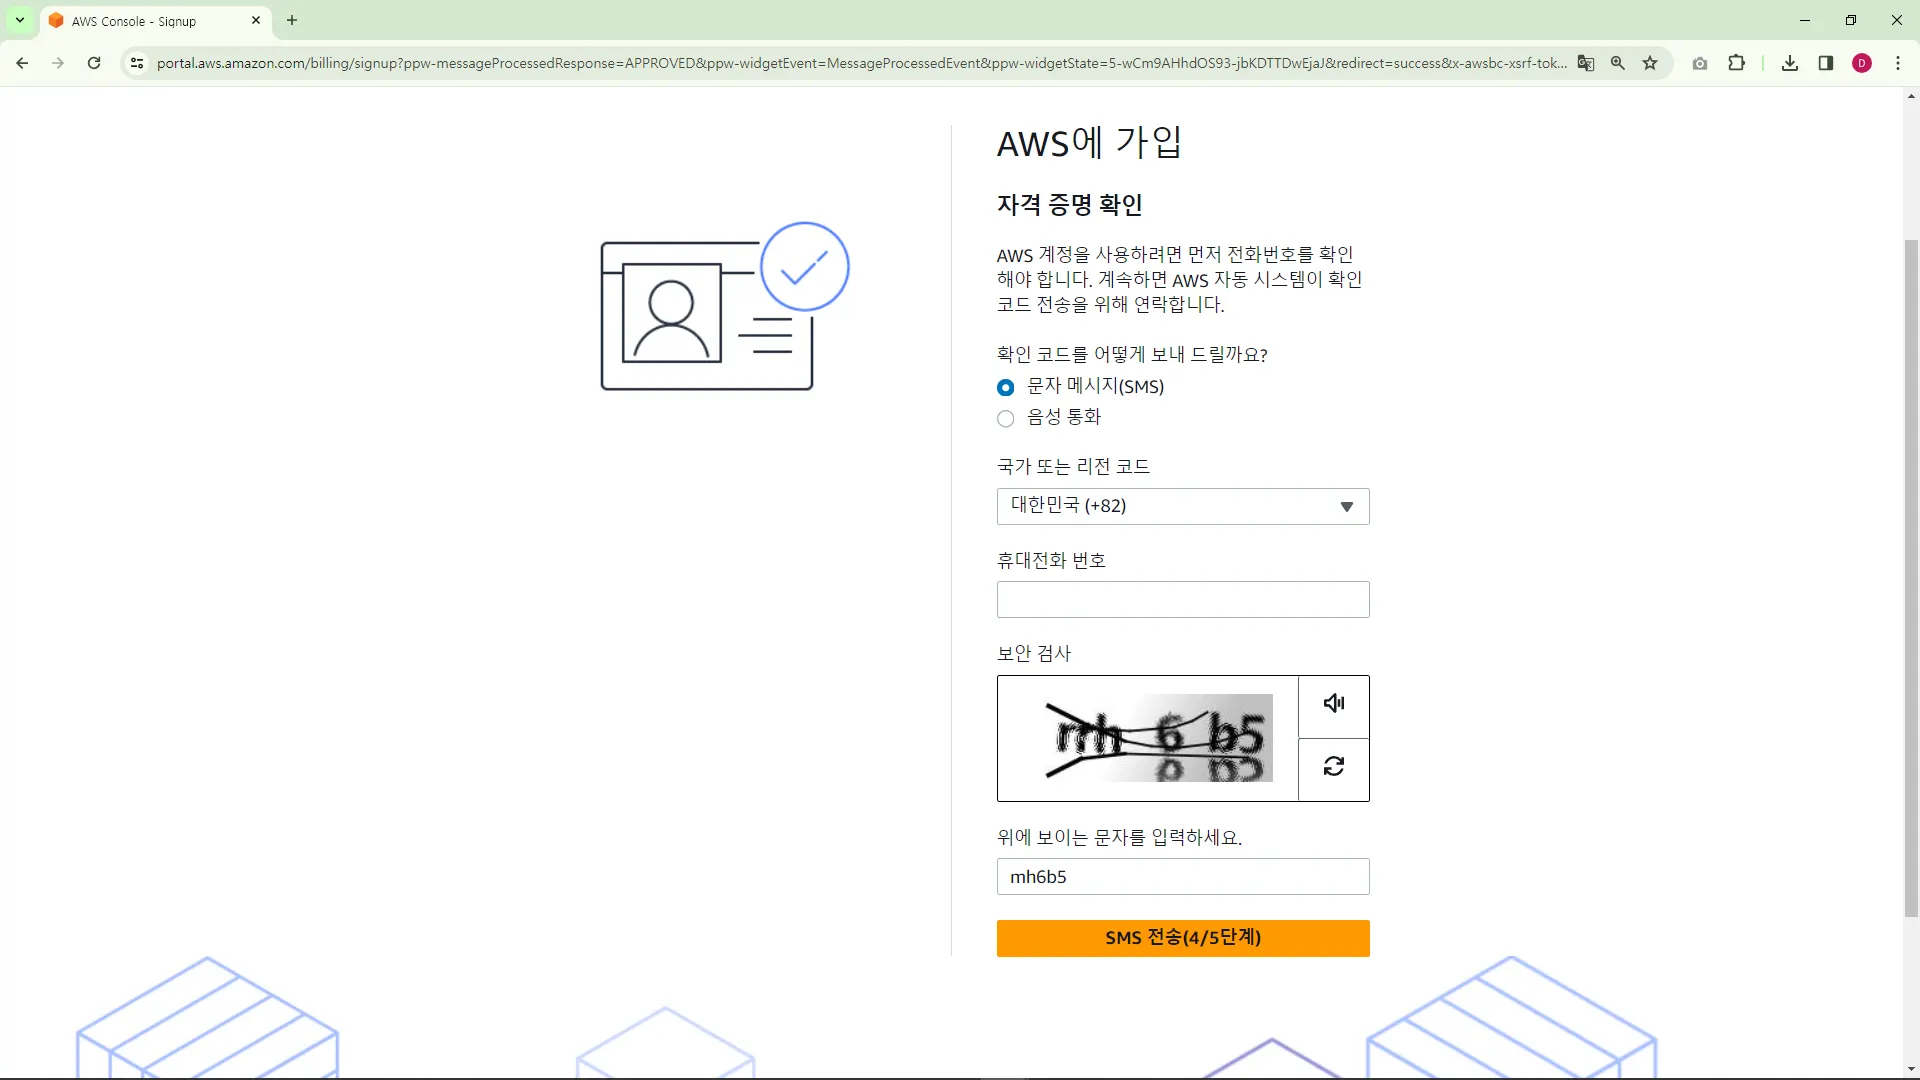This screenshot has height=1080, width=1920.
Task: Click the Google Translate icon in address bar
Action: (x=1586, y=63)
